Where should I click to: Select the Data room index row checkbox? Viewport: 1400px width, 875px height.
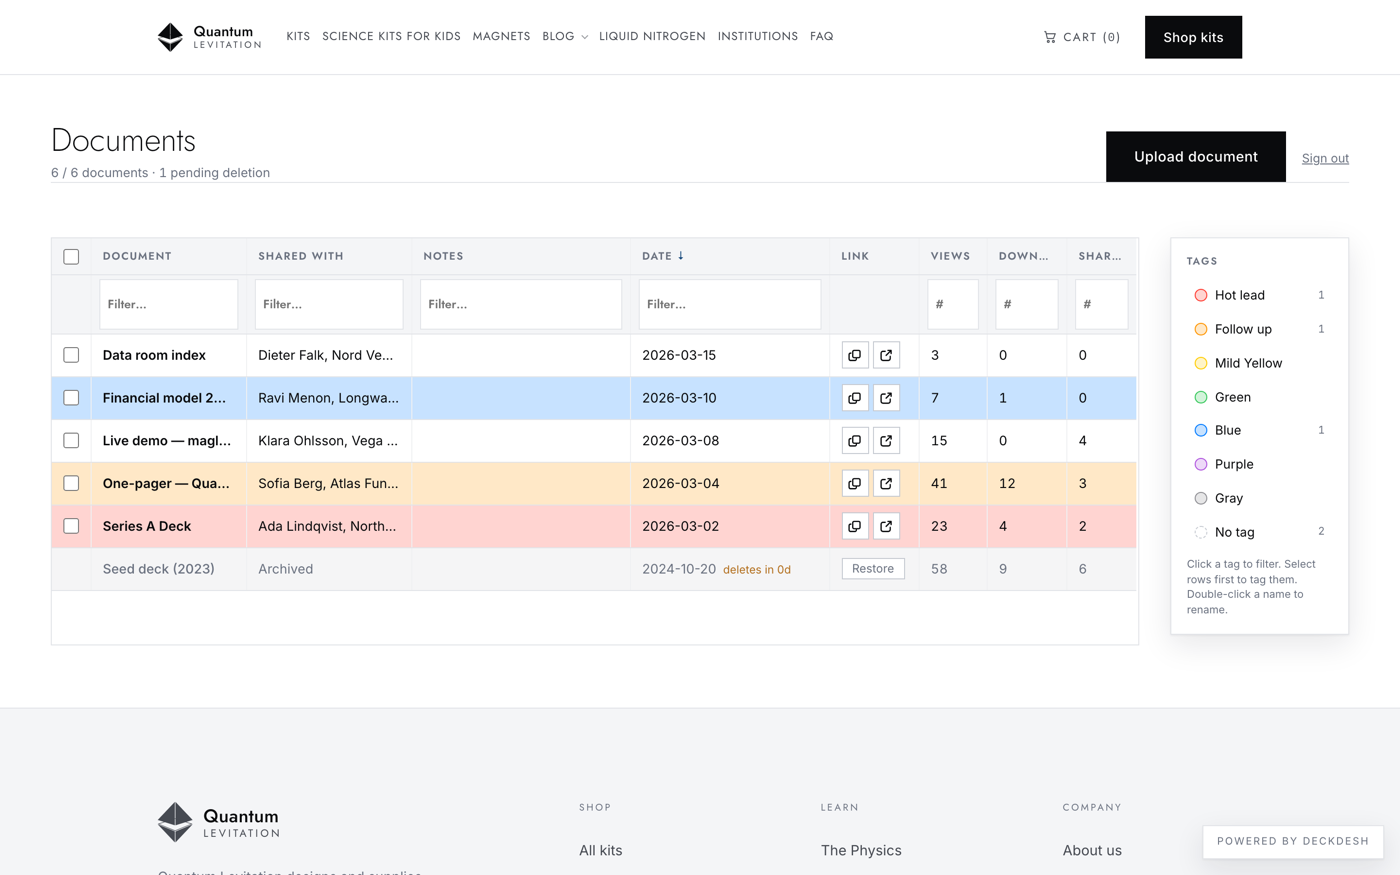click(71, 355)
